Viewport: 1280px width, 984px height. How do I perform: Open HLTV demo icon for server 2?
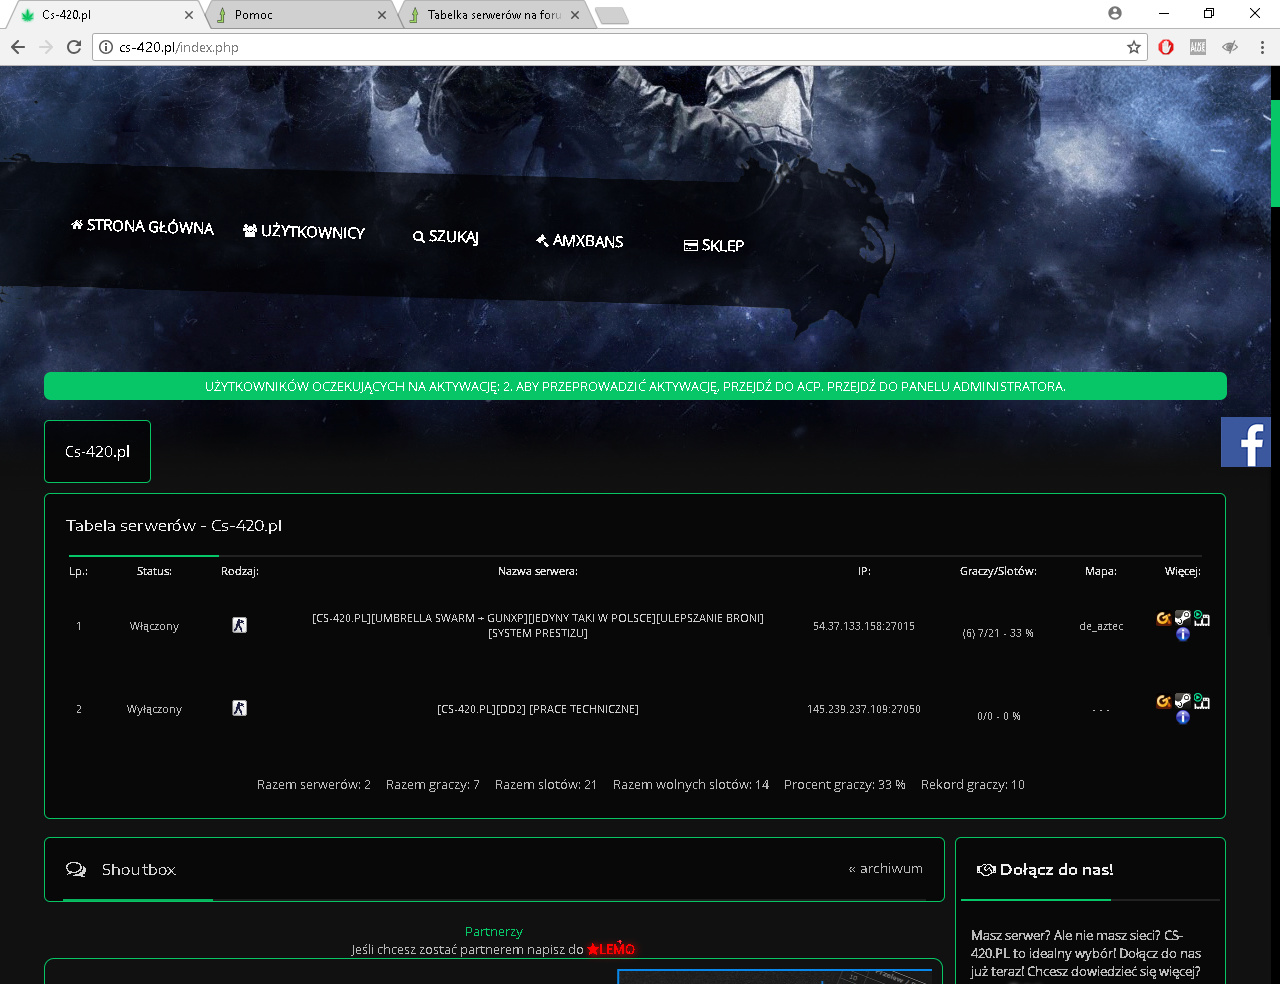click(x=1202, y=702)
